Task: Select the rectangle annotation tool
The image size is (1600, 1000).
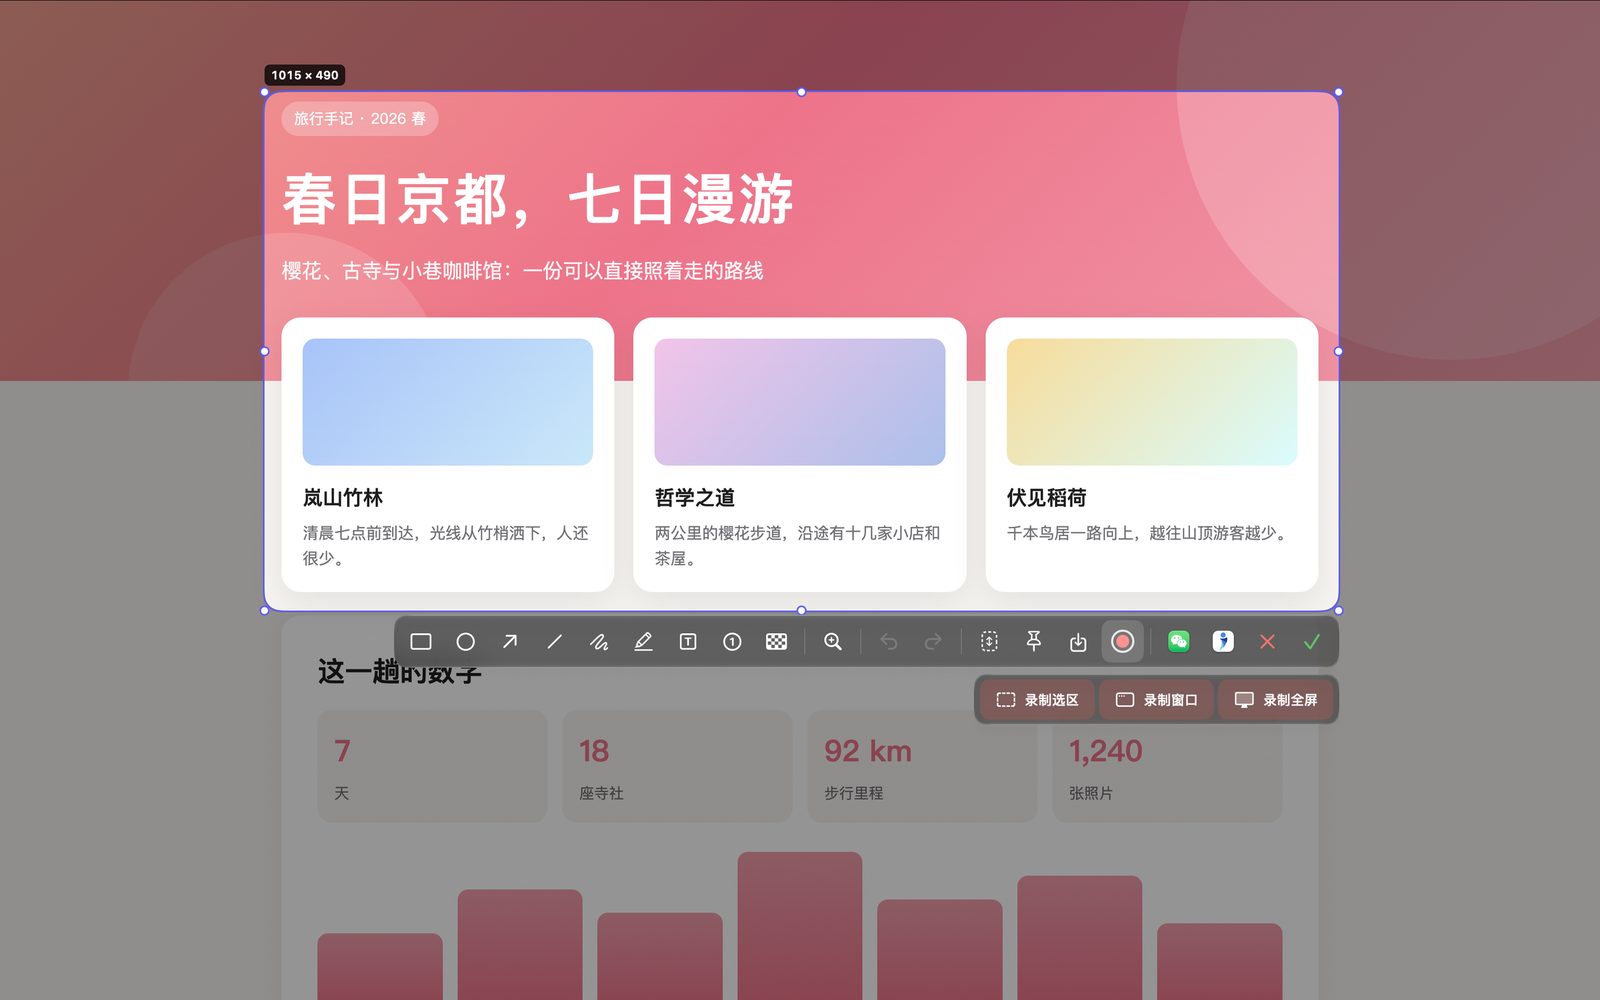Action: coord(421,642)
